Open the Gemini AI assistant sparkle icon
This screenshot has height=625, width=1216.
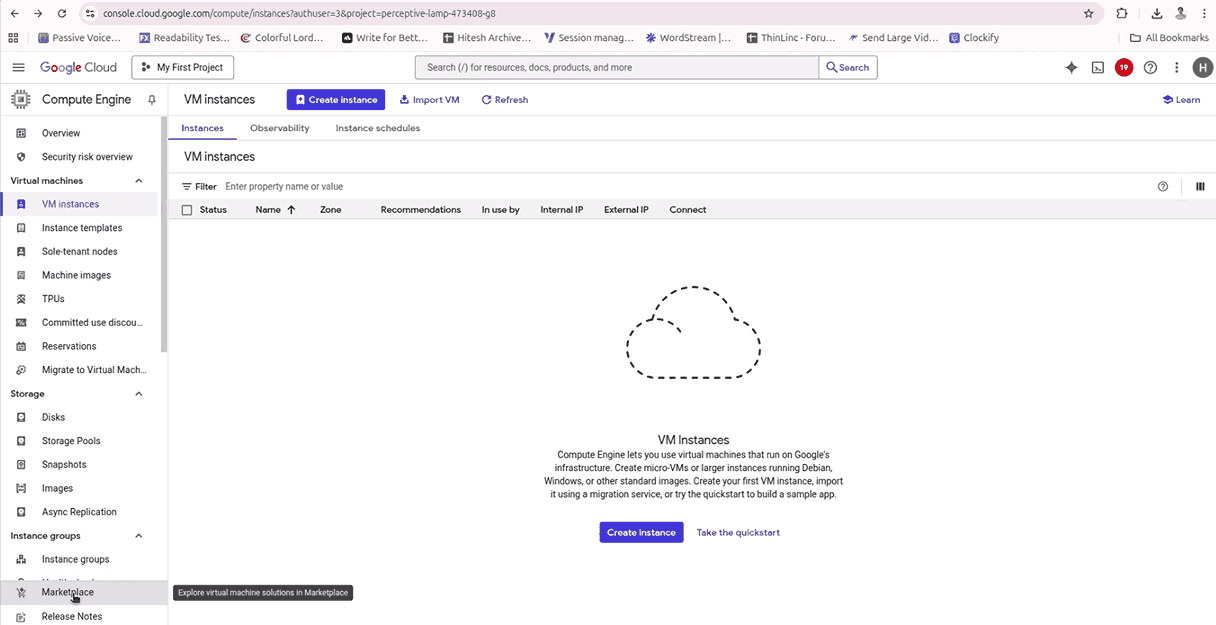(x=1071, y=68)
